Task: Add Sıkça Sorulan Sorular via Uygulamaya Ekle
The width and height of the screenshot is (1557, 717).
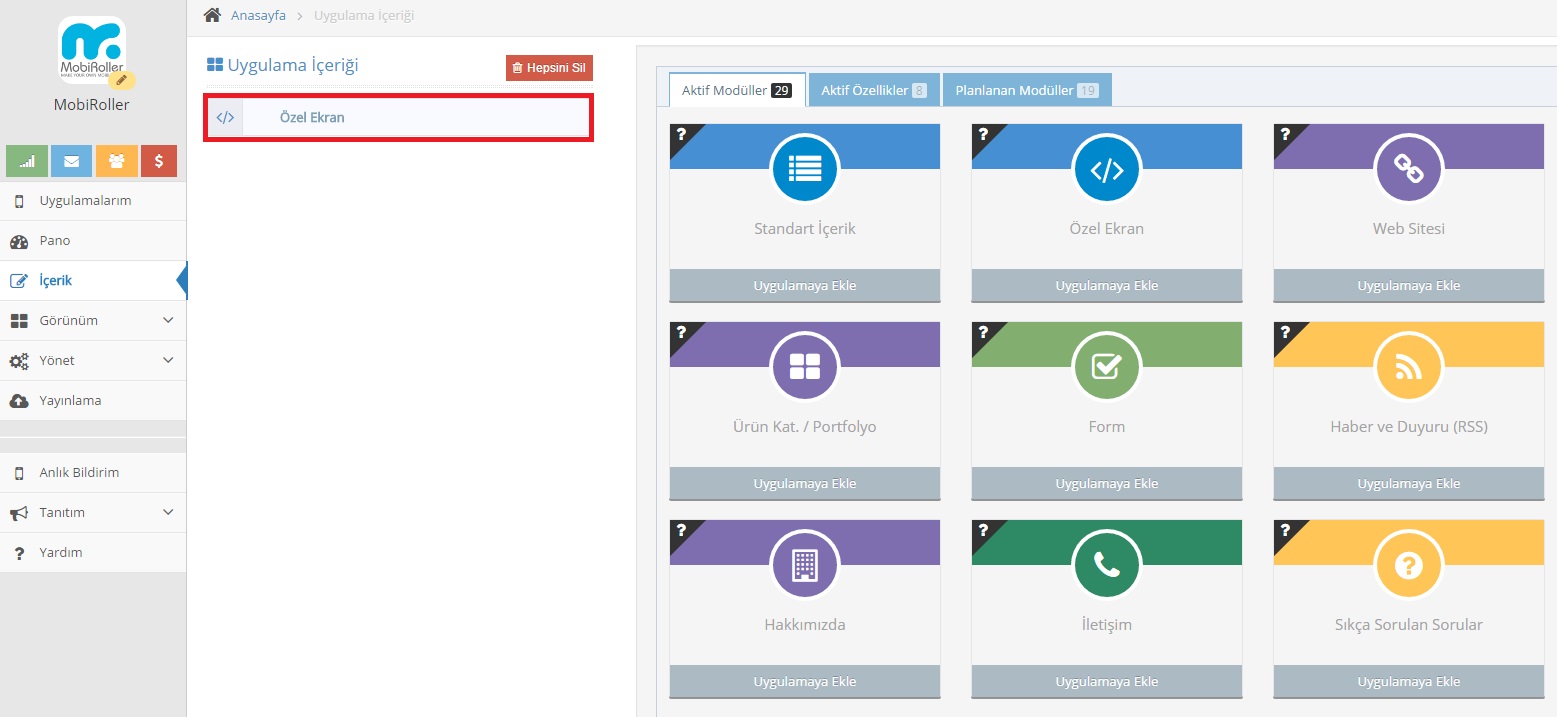Action: pos(1409,681)
